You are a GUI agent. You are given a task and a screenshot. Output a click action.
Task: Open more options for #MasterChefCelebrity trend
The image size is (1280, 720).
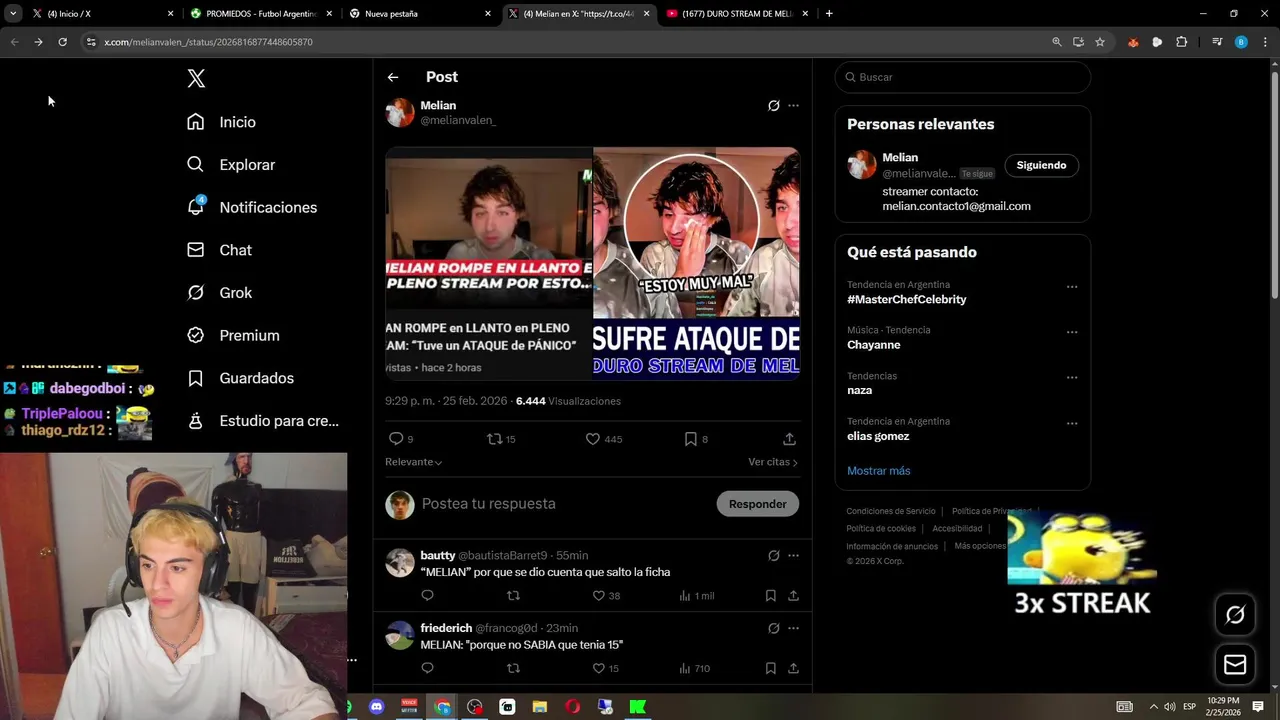[1072, 287]
